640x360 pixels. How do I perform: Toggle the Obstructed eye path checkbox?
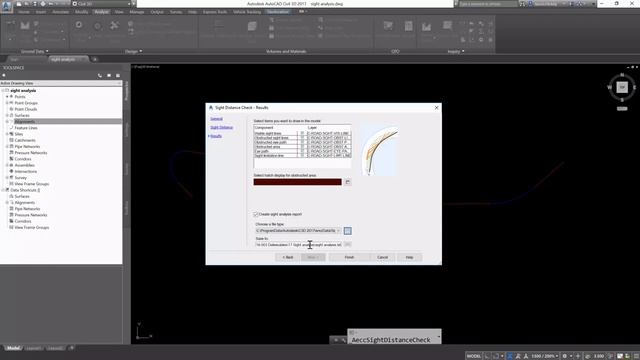(x=302, y=142)
